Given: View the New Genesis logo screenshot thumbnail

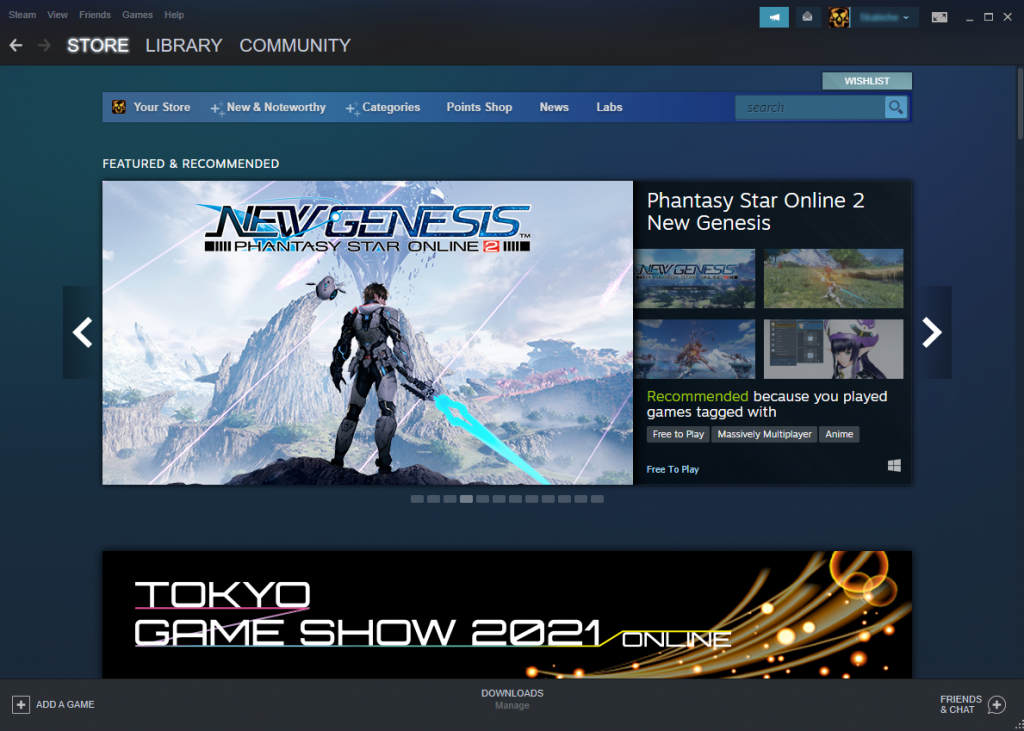Looking at the screenshot, I should 694,278.
